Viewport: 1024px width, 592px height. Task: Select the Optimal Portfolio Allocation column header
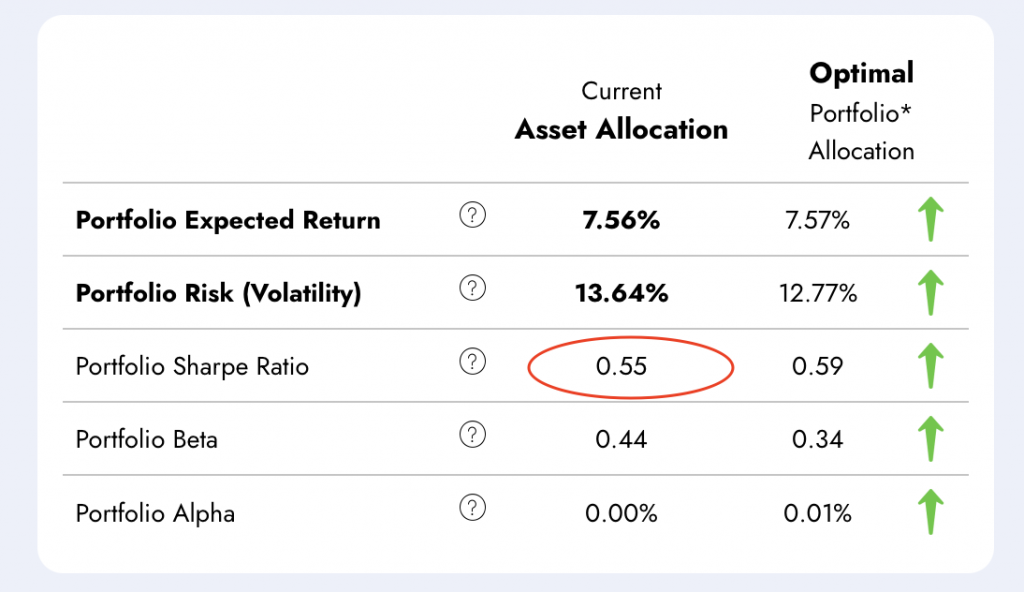tap(861, 111)
